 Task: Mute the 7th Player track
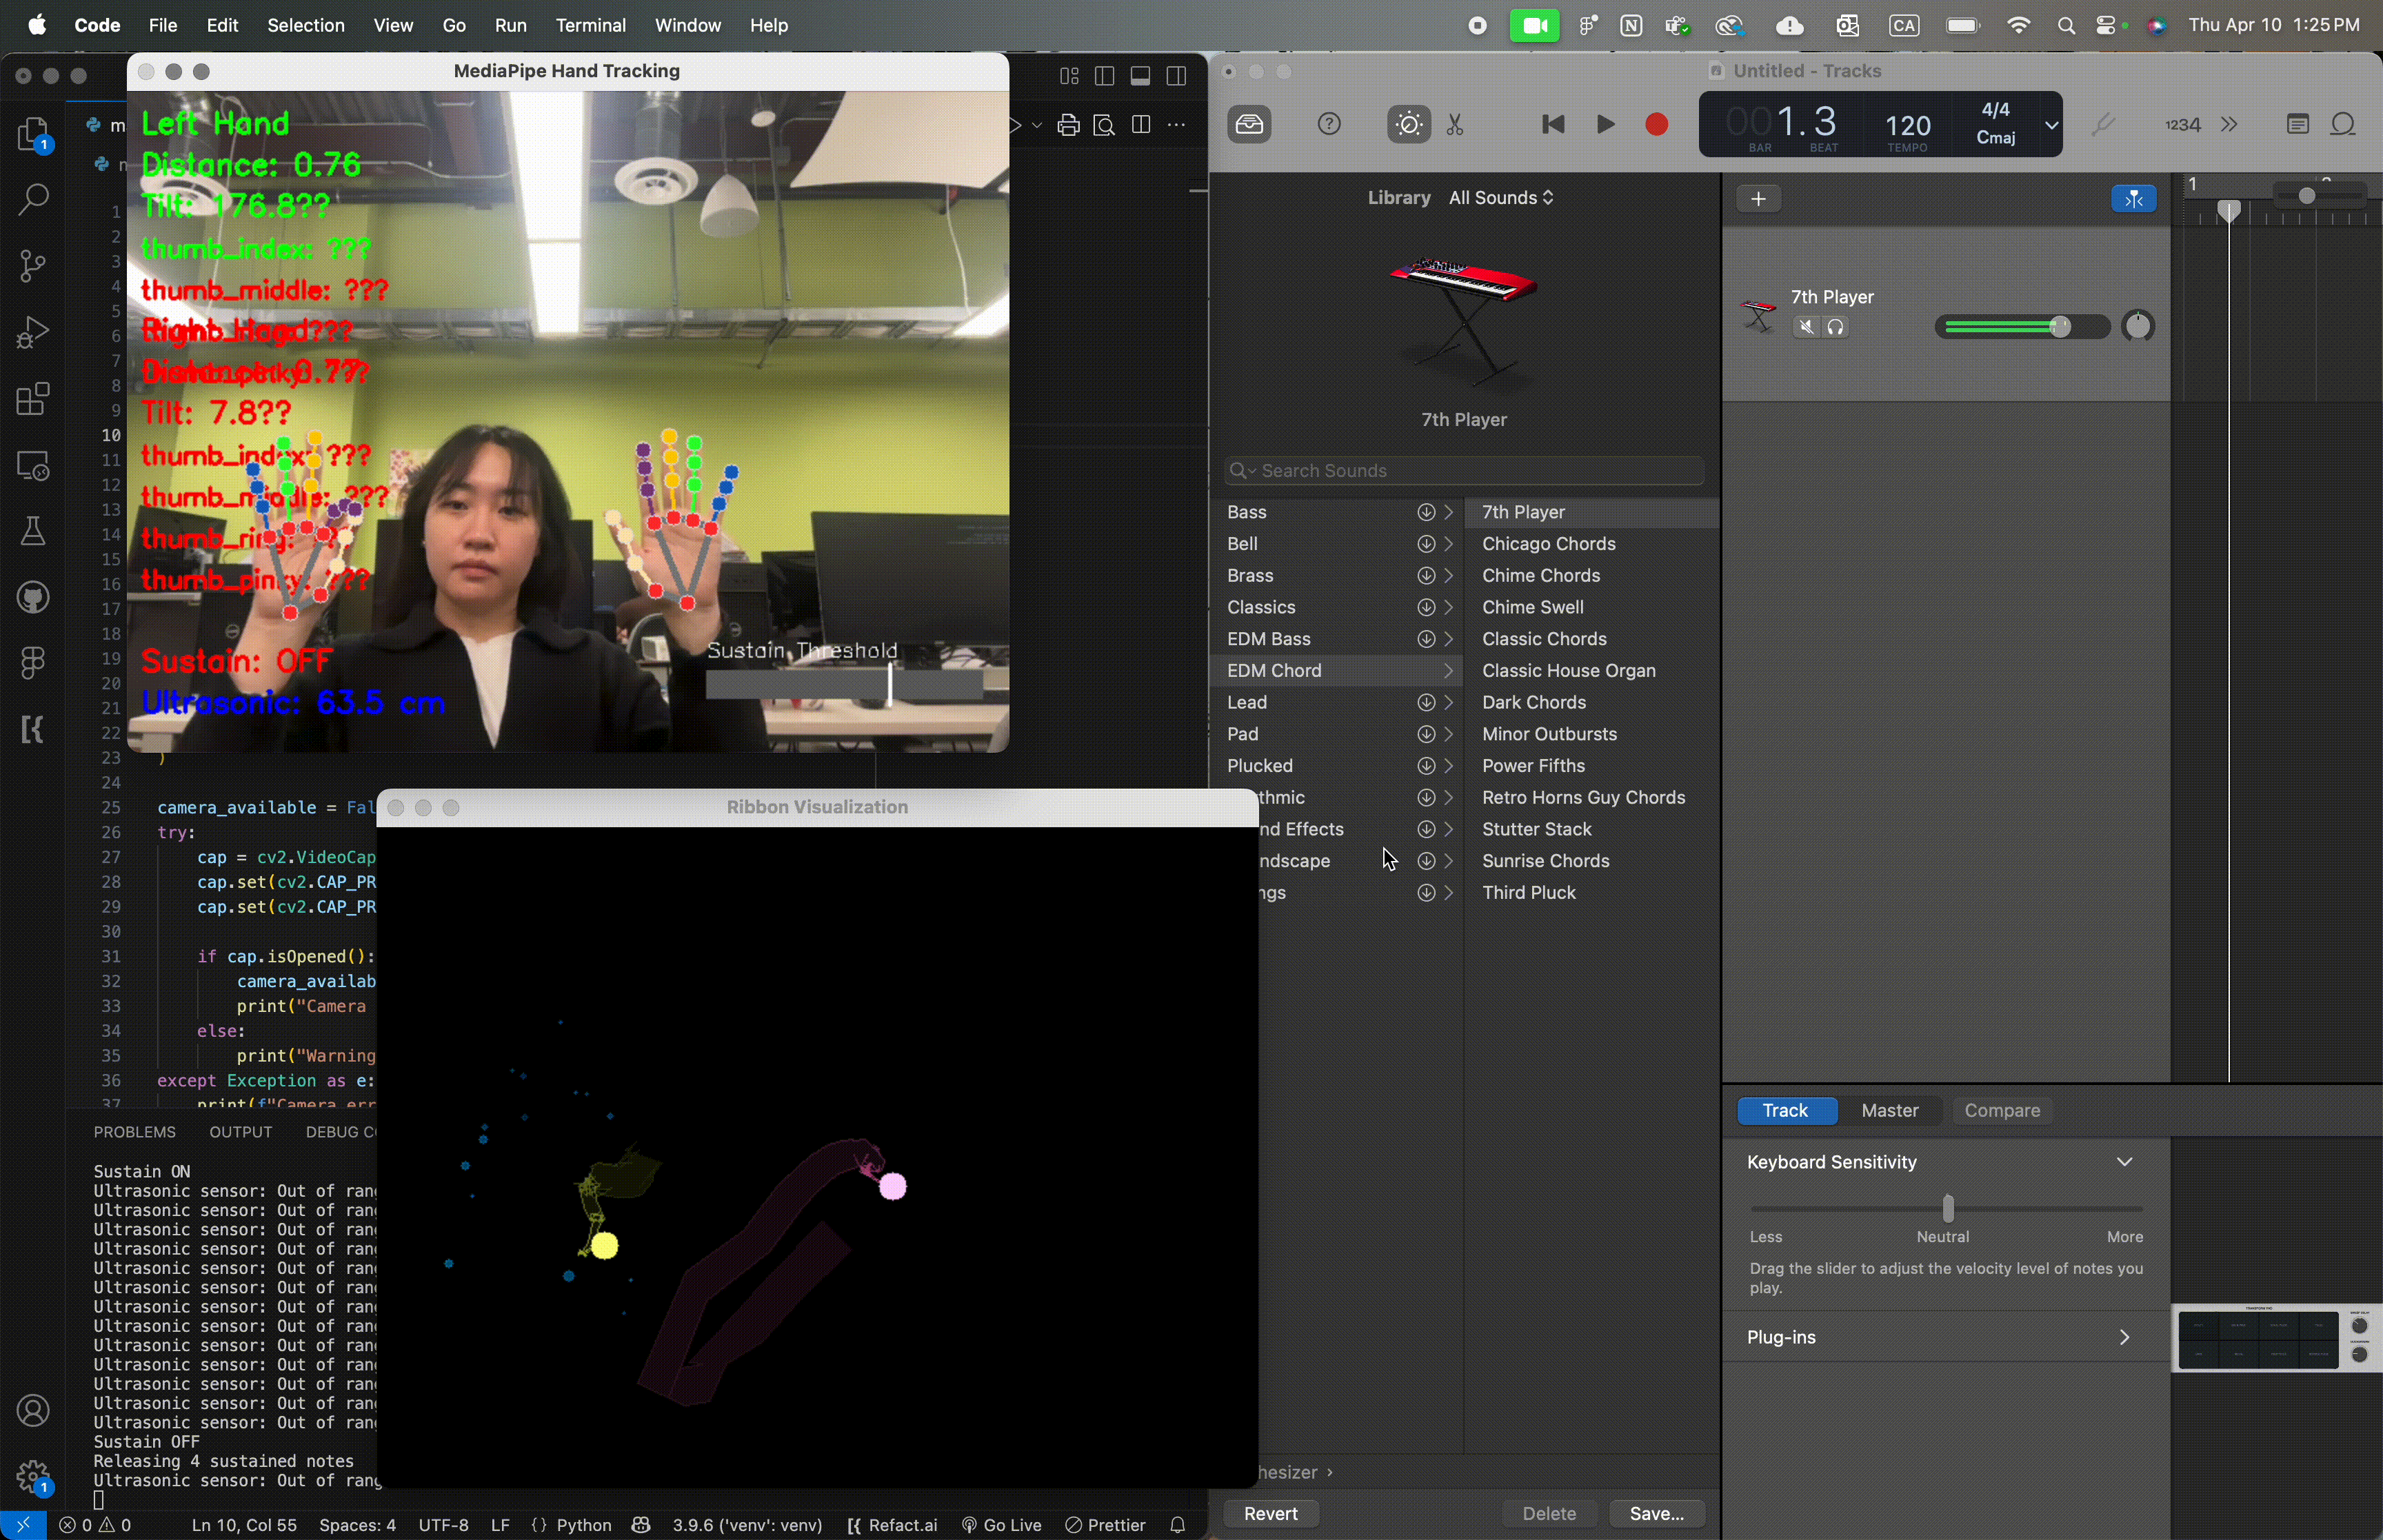point(1806,327)
